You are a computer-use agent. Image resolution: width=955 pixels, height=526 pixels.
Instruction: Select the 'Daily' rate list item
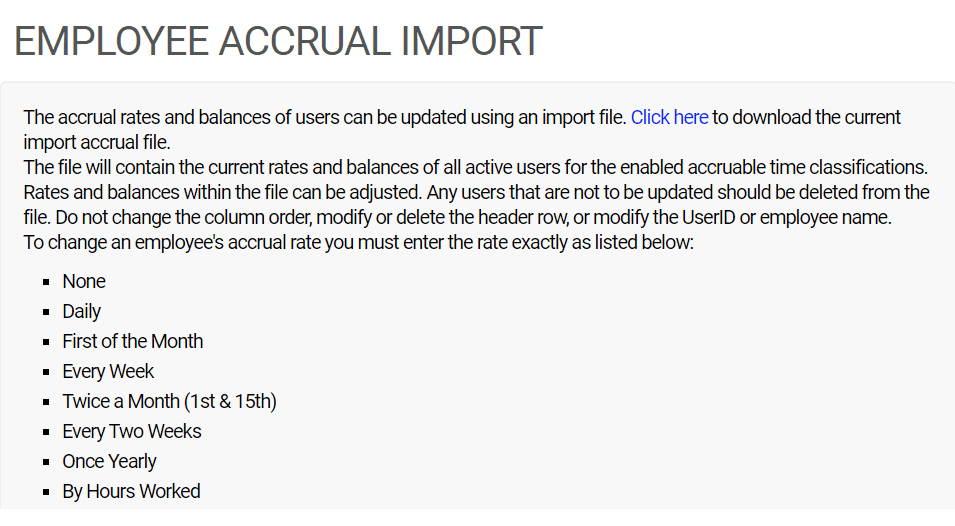(82, 312)
